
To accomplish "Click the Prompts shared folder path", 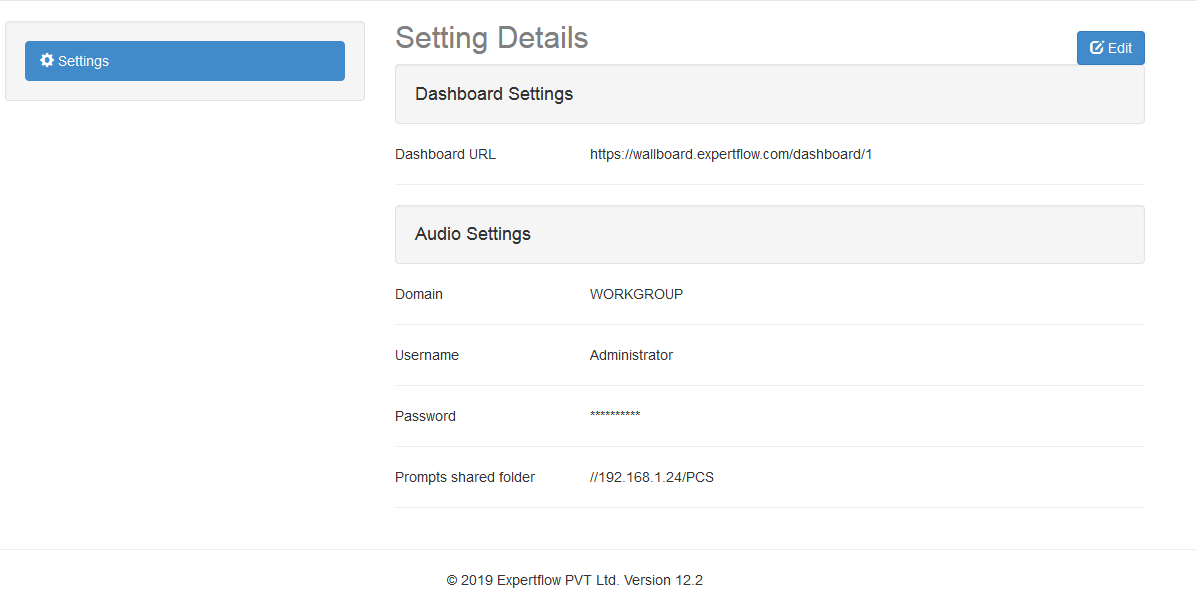I will (652, 477).
